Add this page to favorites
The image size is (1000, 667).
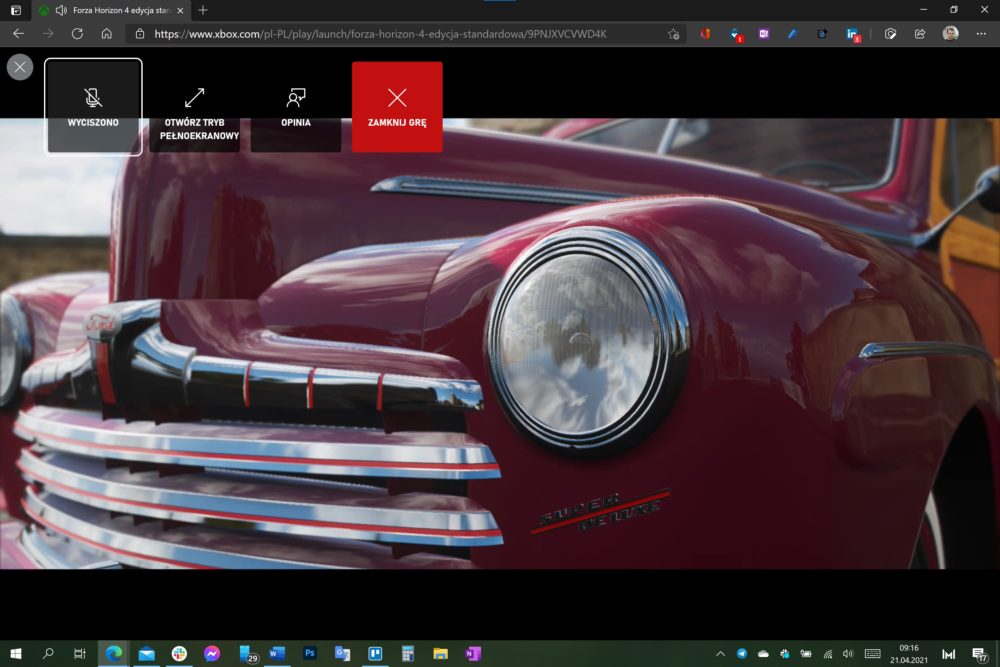tap(673, 34)
